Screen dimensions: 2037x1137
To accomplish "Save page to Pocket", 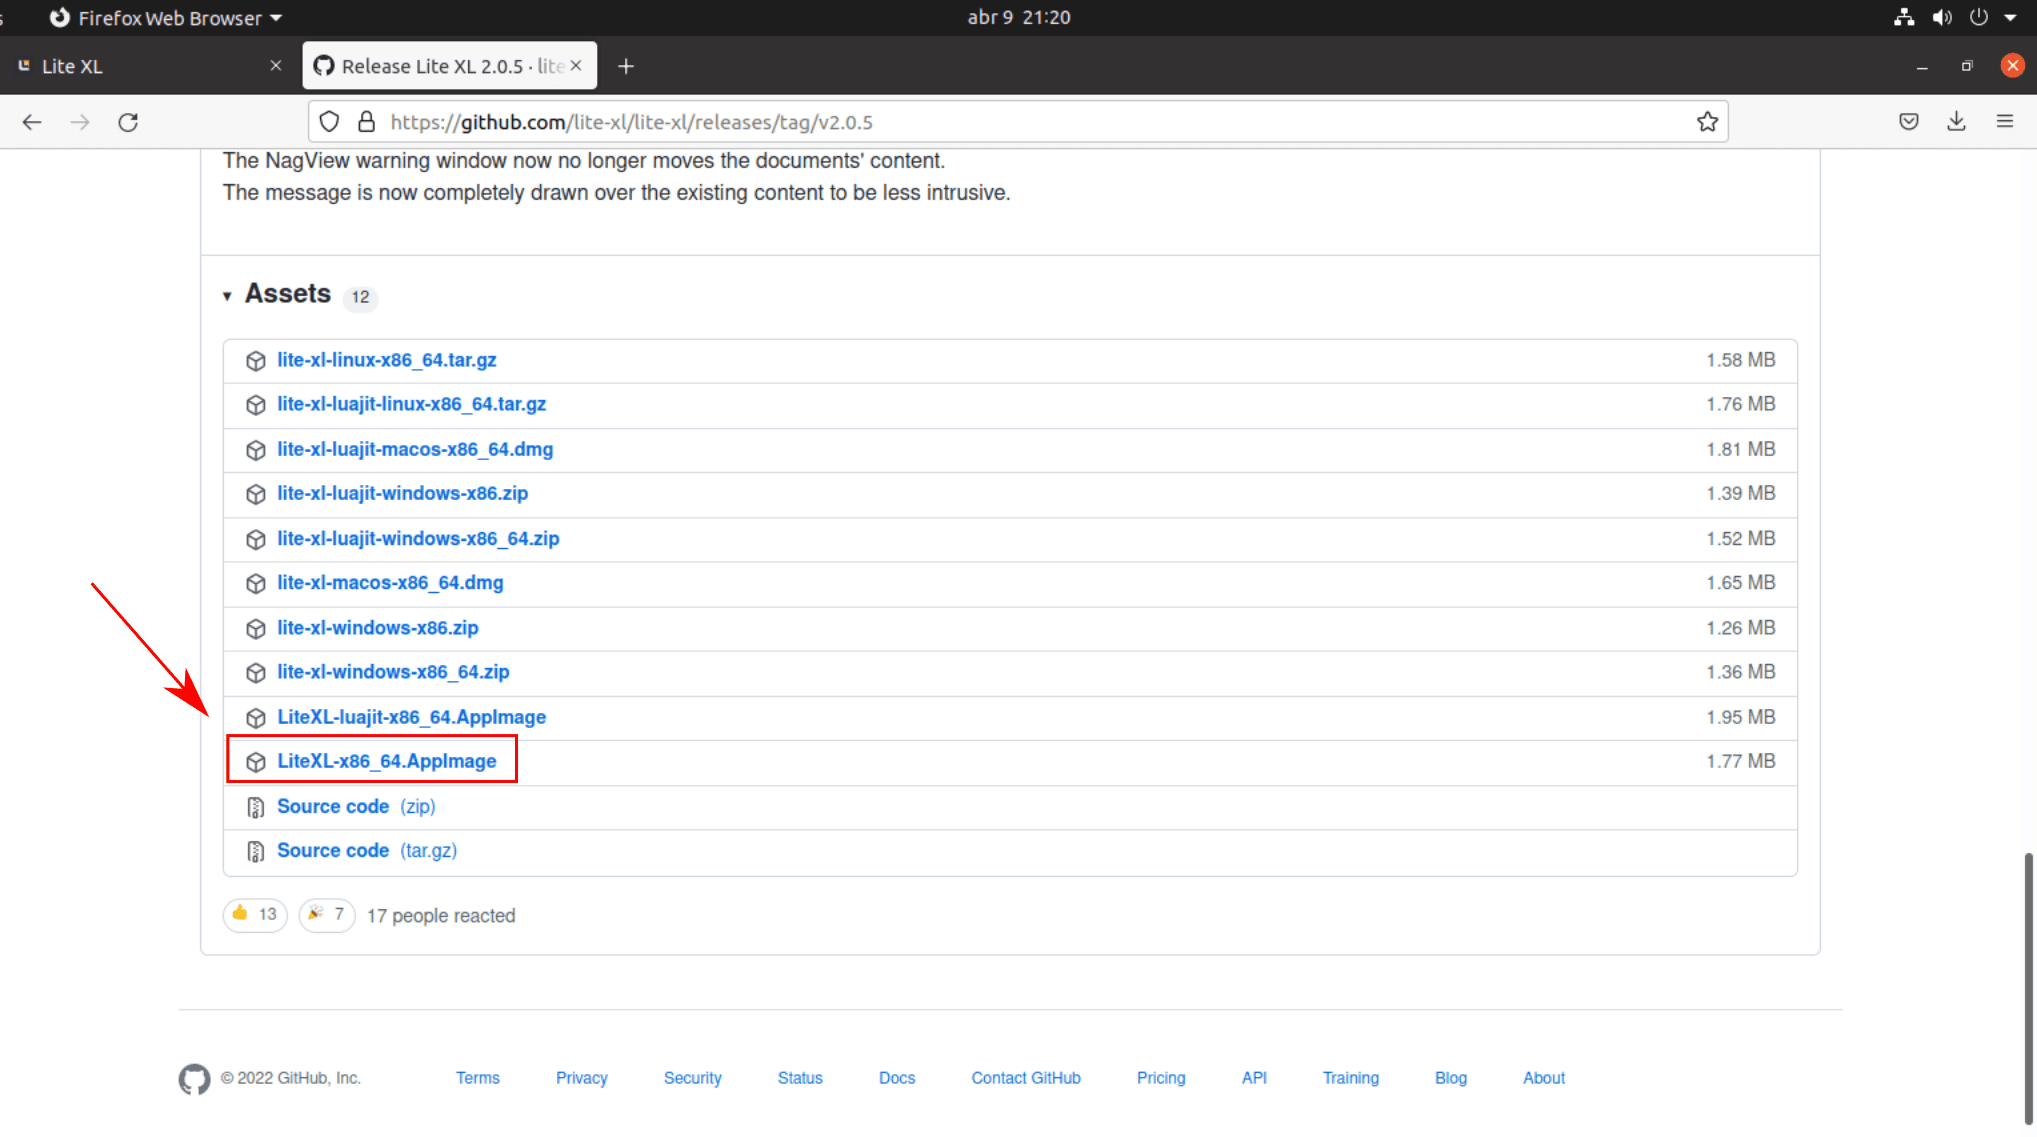I will click(1908, 121).
